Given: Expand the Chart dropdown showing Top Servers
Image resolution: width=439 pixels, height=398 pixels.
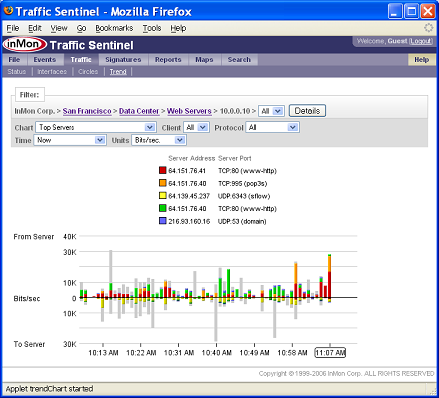Looking at the screenshot, I should [95, 127].
